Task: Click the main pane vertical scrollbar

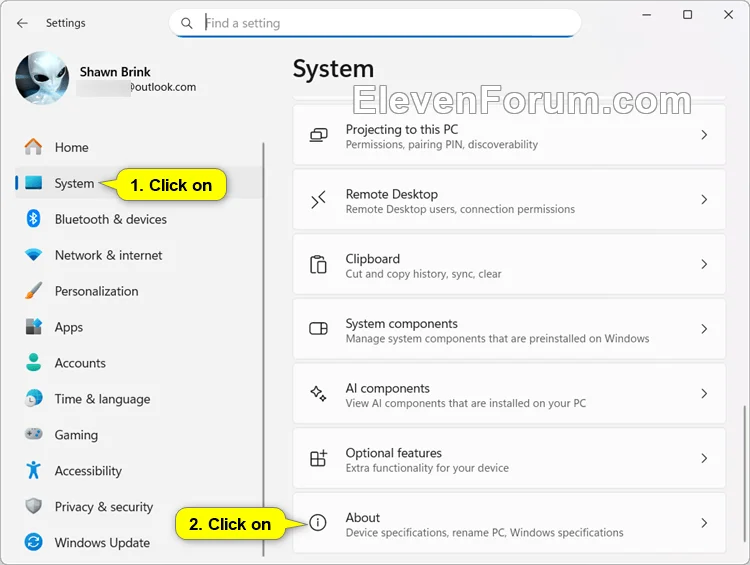Action: pyautogui.click(x=744, y=474)
